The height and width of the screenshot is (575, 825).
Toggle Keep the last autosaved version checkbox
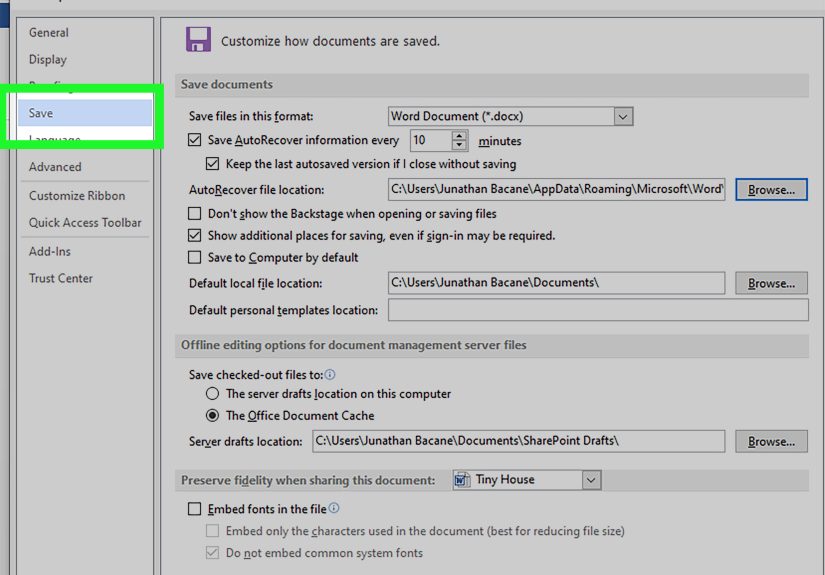tap(213, 164)
